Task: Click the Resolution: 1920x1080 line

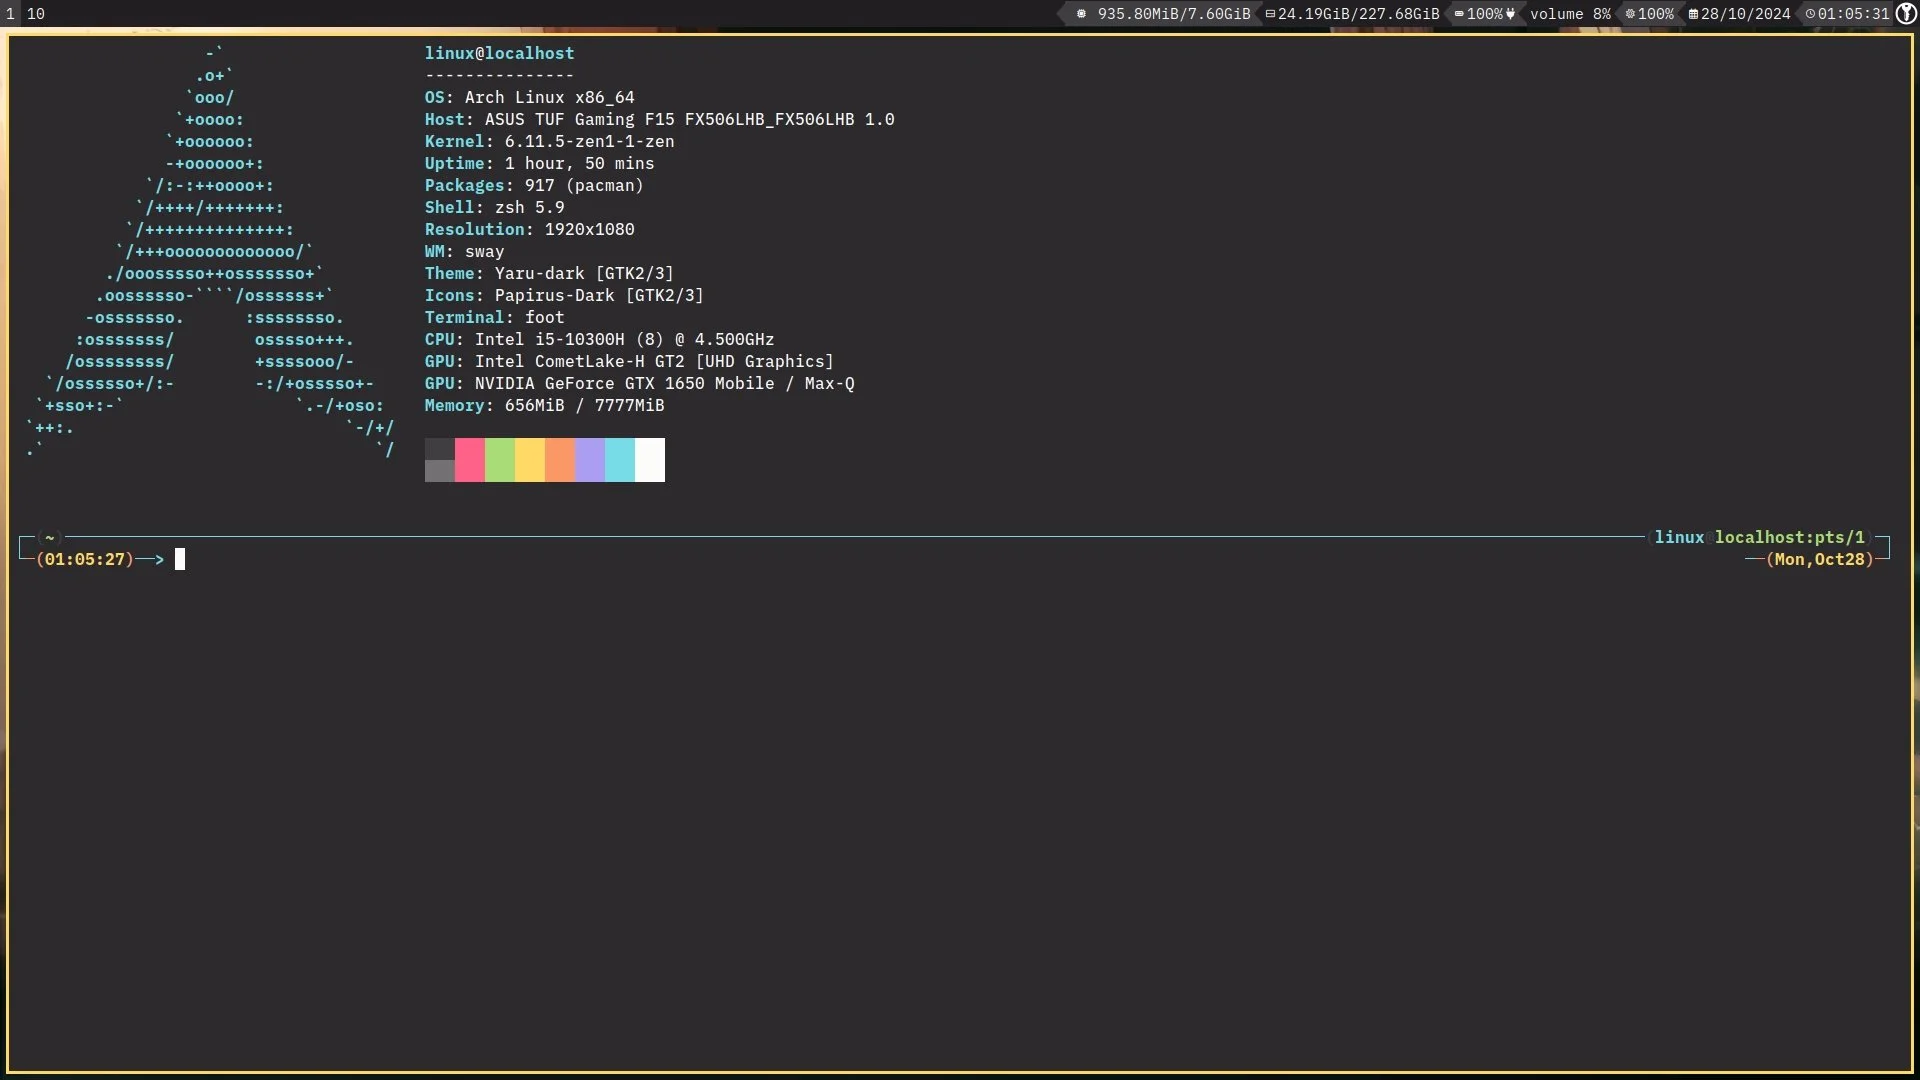Action: 529,229
